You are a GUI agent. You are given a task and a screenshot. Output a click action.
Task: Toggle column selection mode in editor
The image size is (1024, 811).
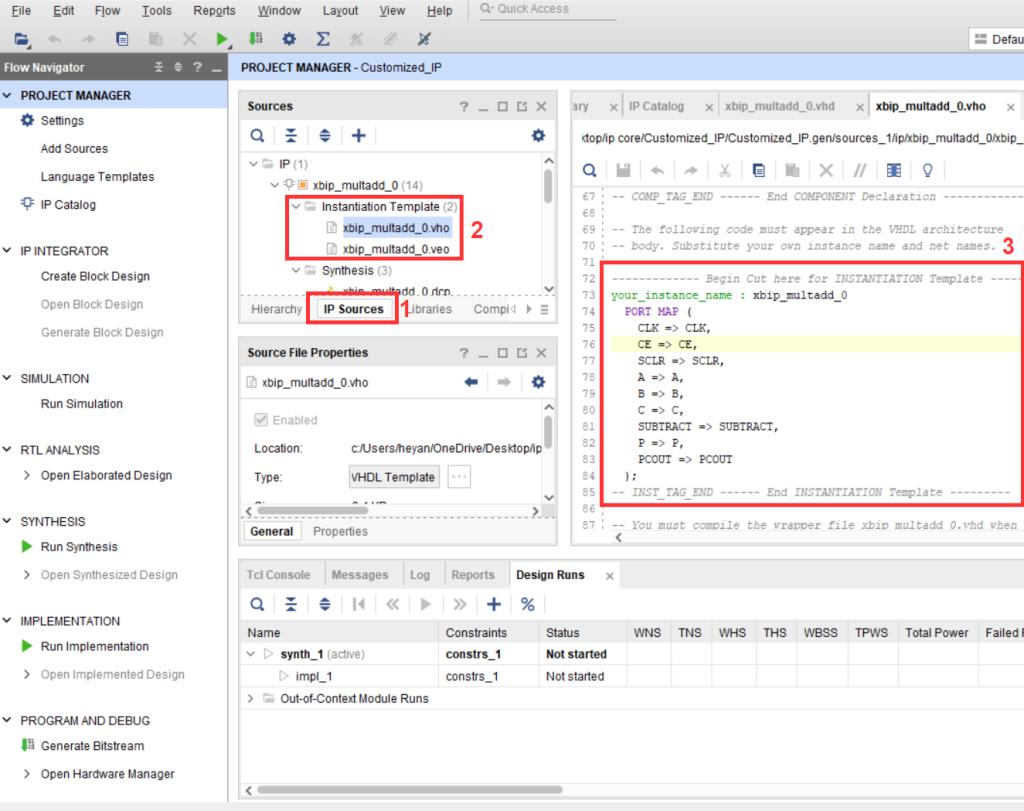click(x=894, y=170)
